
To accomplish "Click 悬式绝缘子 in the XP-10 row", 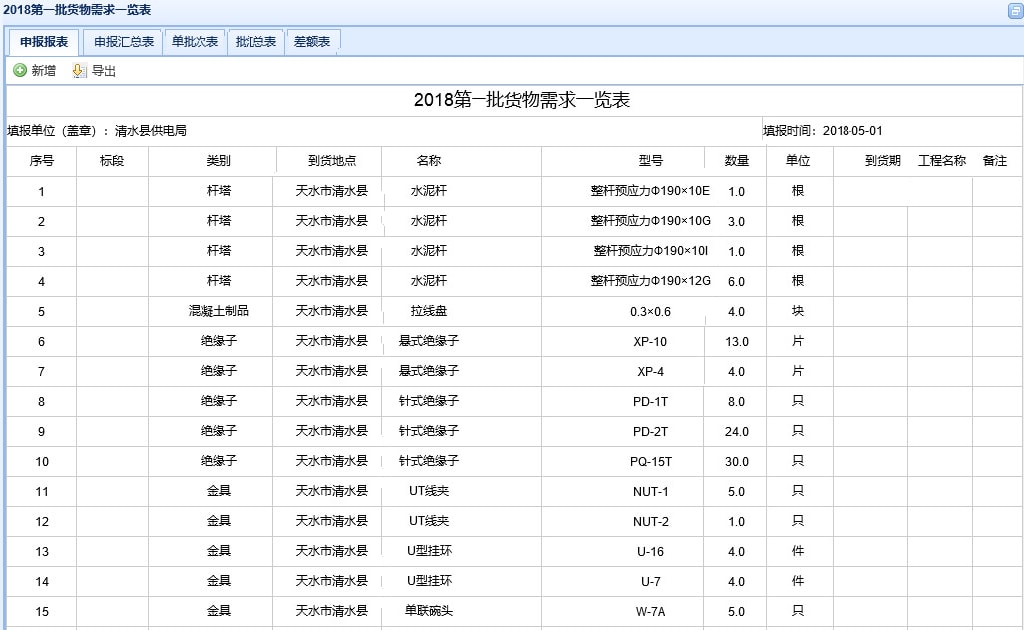I will click(x=428, y=341).
